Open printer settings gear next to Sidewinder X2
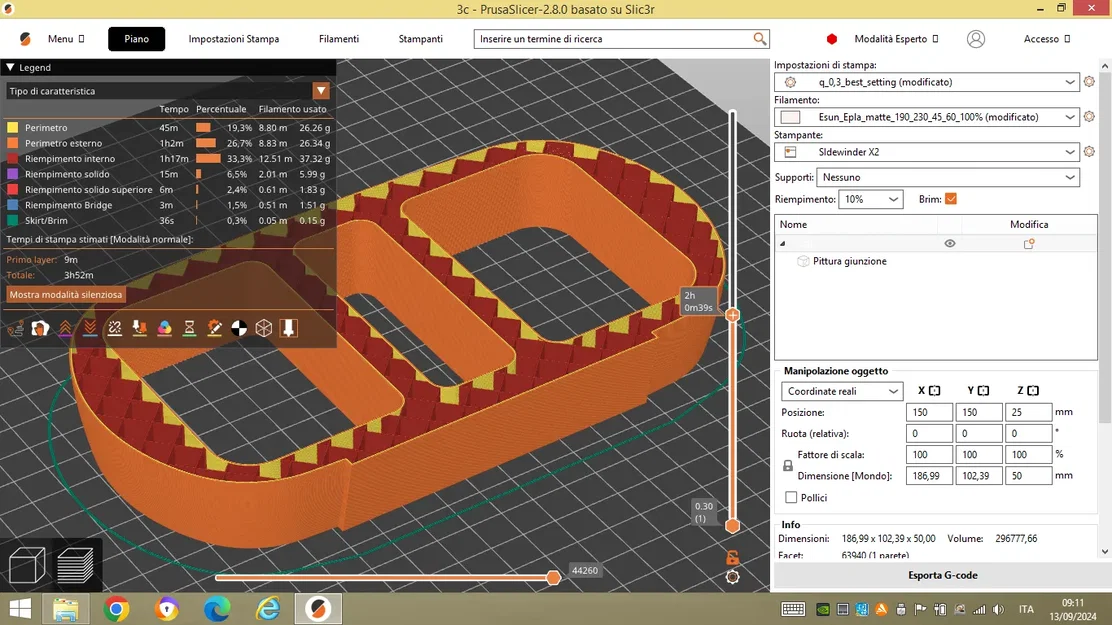Screen dimensions: 1112x625 coord(1089,151)
